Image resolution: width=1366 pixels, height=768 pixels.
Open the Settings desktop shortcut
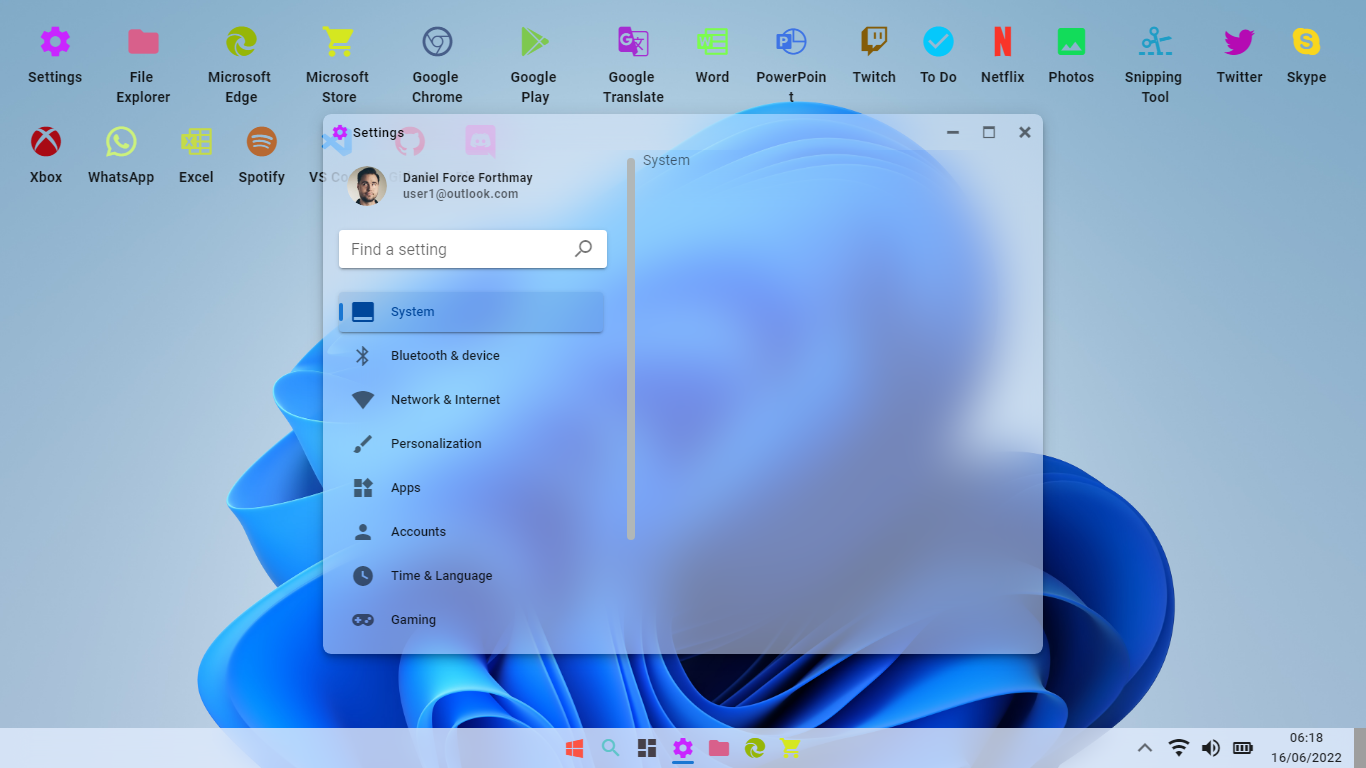point(55,57)
